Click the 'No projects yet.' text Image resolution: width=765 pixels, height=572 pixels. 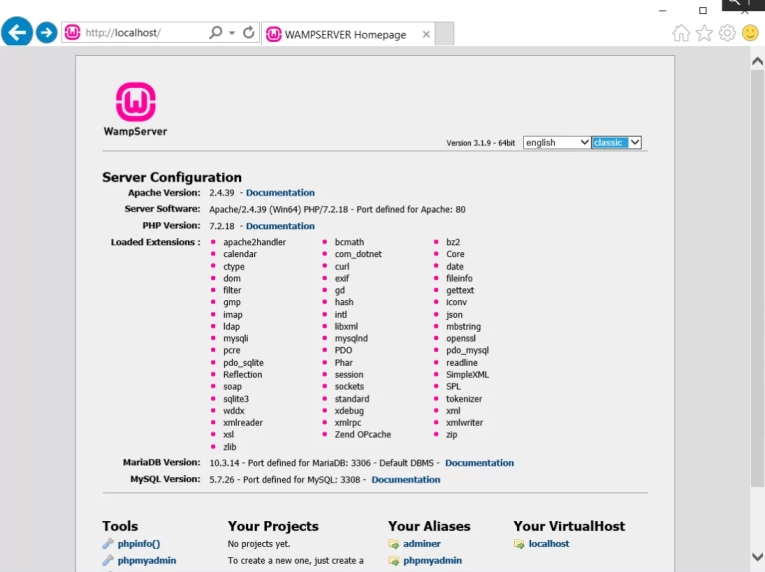click(259, 544)
